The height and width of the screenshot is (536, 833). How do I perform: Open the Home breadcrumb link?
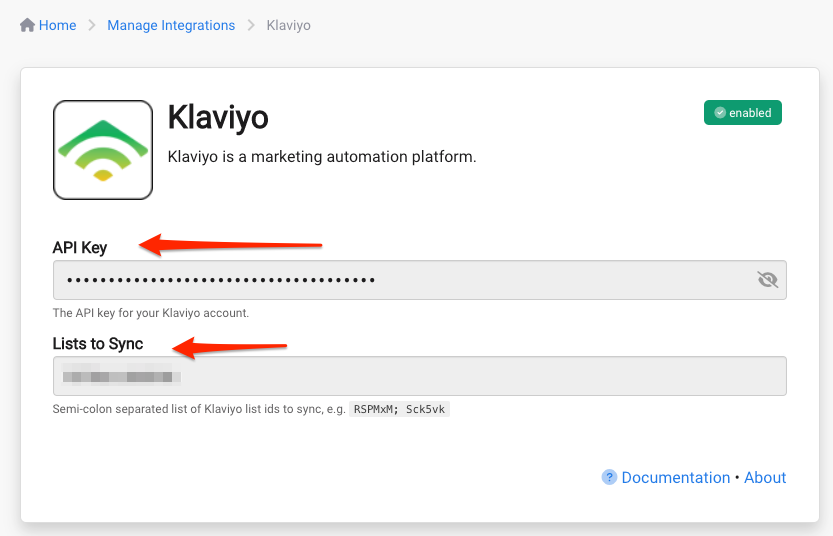tap(57, 25)
